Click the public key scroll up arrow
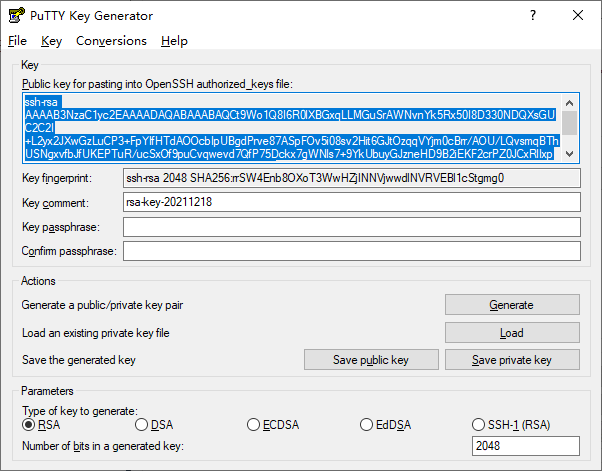The height and width of the screenshot is (471, 602). pyautogui.click(x=570, y=103)
